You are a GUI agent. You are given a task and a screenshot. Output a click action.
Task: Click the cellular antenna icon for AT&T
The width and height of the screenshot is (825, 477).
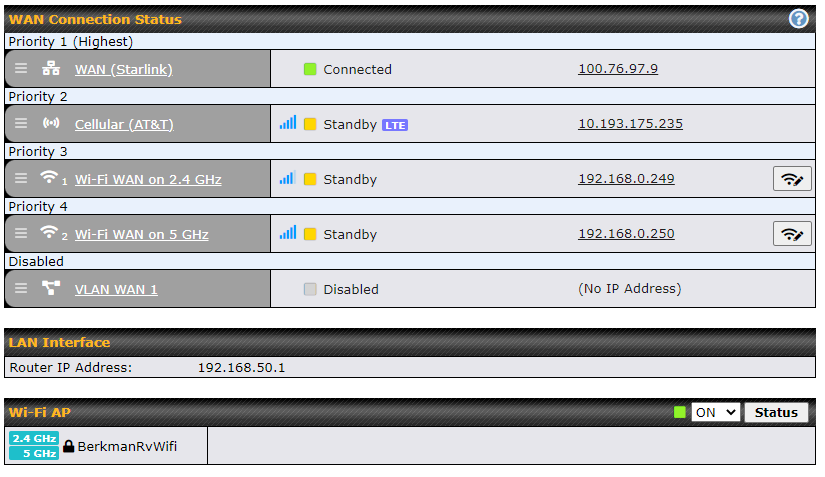51,123
